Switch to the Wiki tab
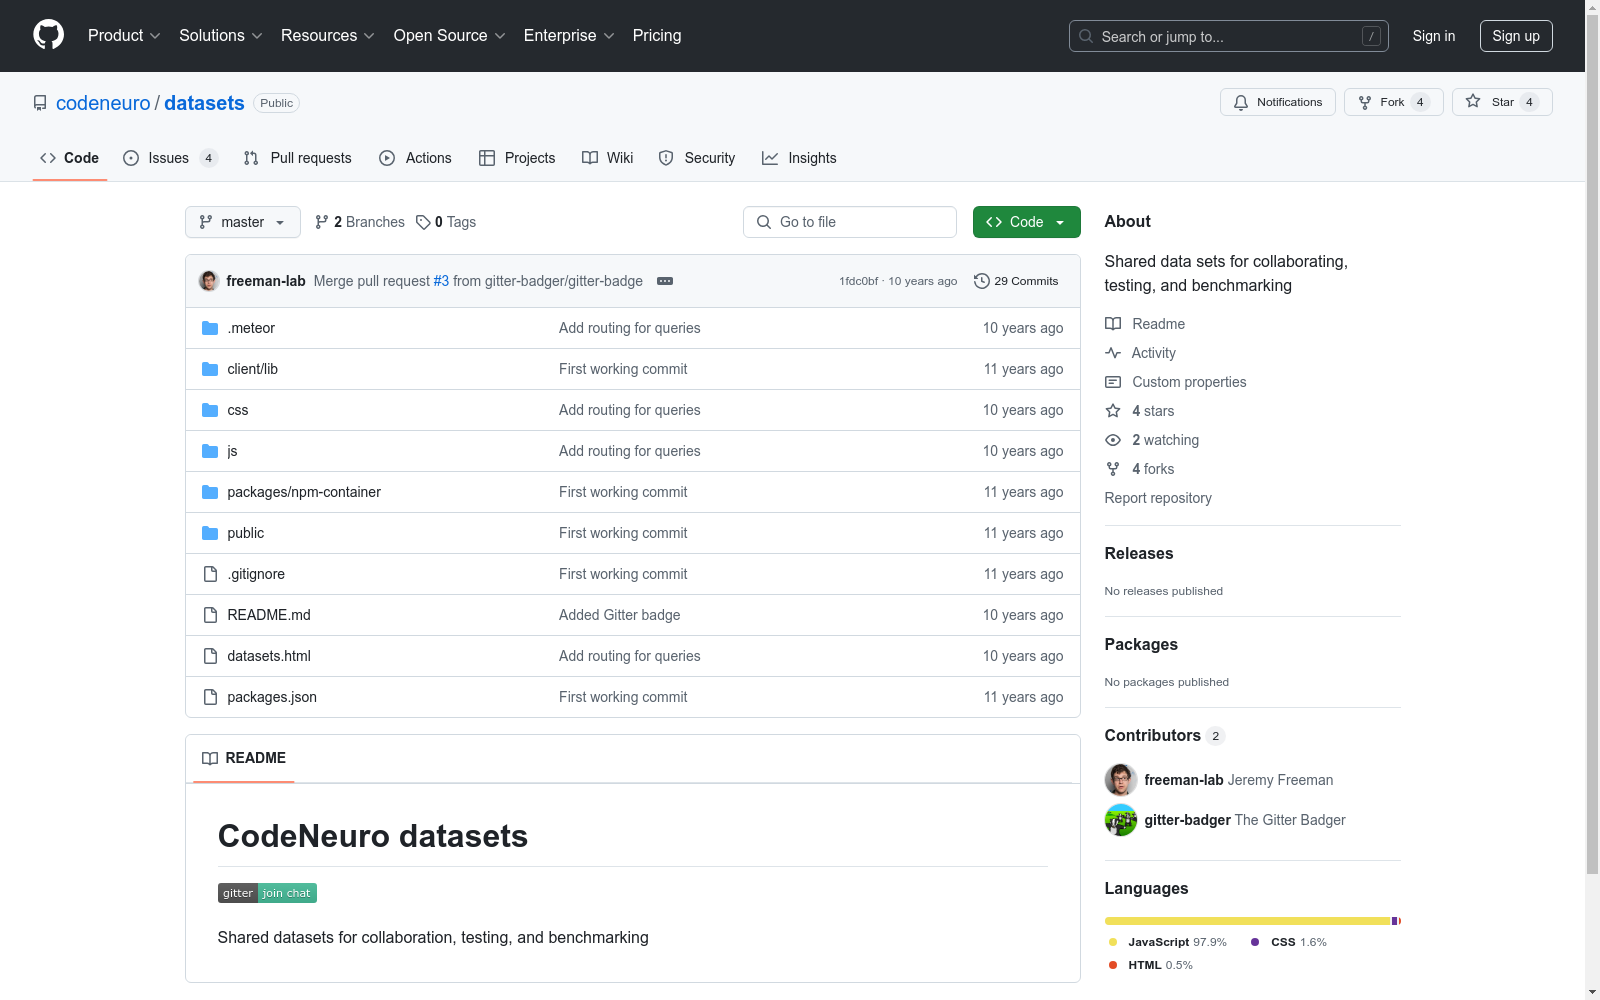This screenshot has height=1000, width=1600. (x=608, y=158)
